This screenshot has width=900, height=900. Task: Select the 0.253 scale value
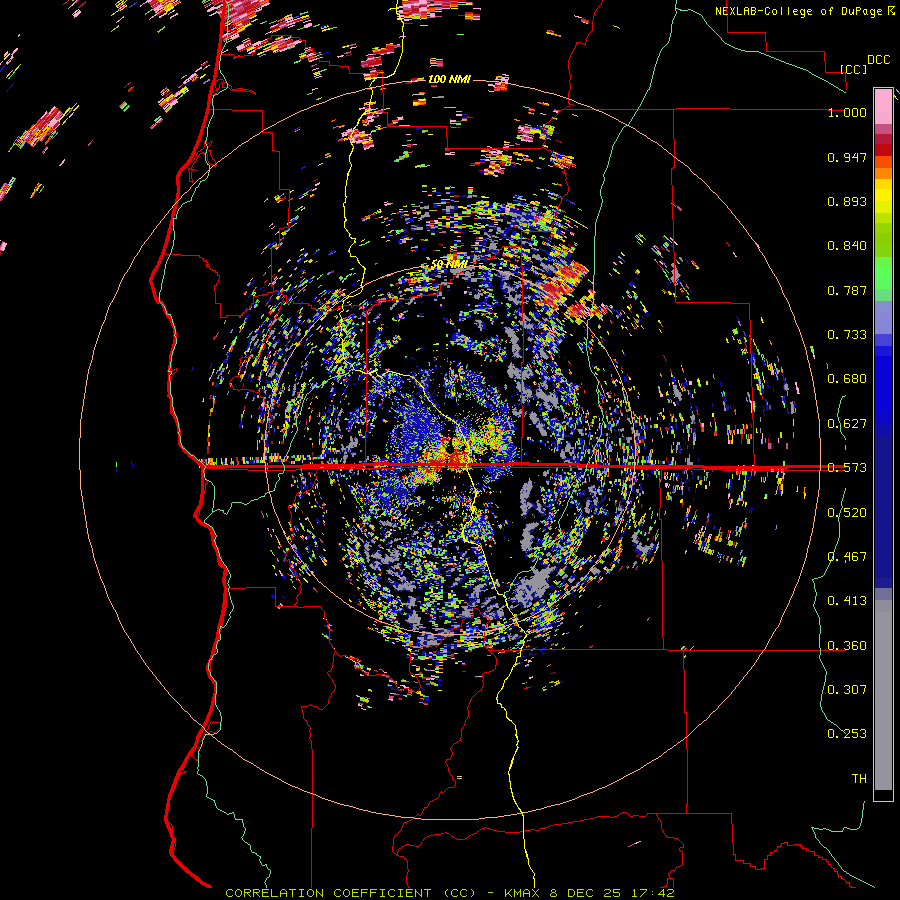(x=847, y=734)
